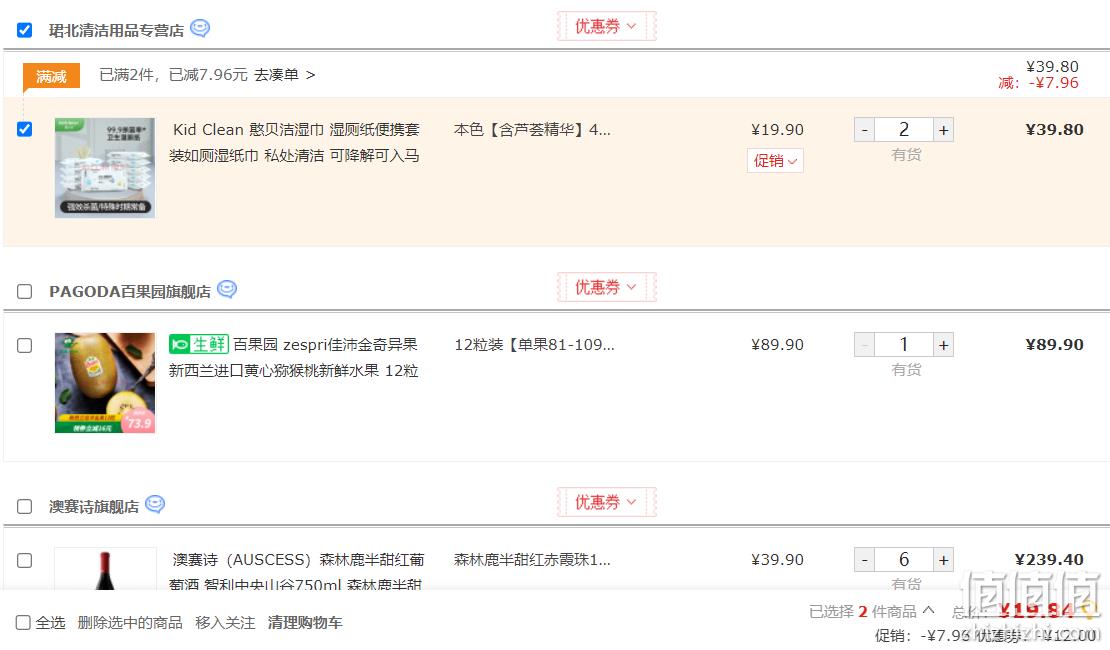This screenshot has height=650, width=1110.
Task: Click 移入关注 link
Action: (x=225, y=622)
